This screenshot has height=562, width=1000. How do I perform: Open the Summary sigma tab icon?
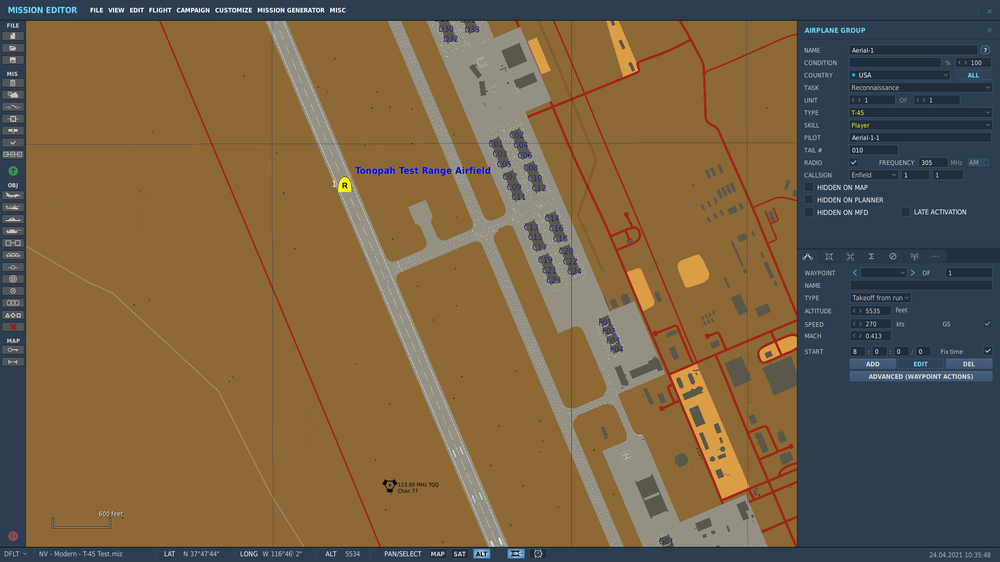point(871,256)
